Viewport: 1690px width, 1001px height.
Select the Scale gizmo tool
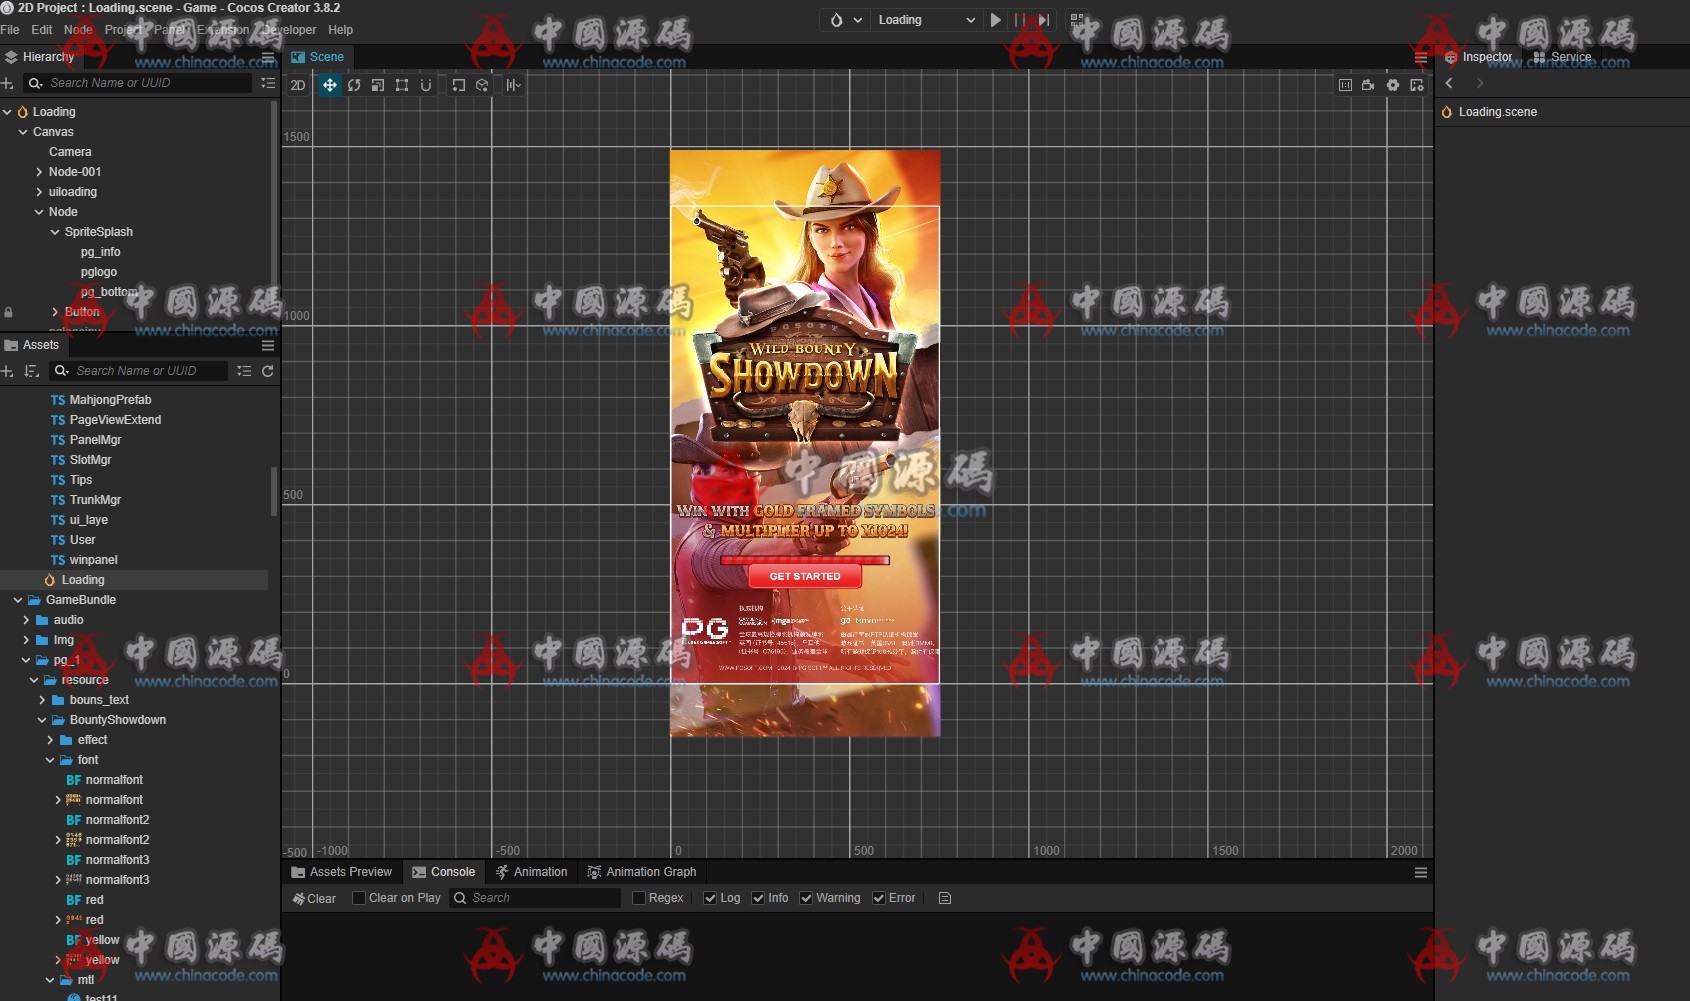tap(378, 85)
